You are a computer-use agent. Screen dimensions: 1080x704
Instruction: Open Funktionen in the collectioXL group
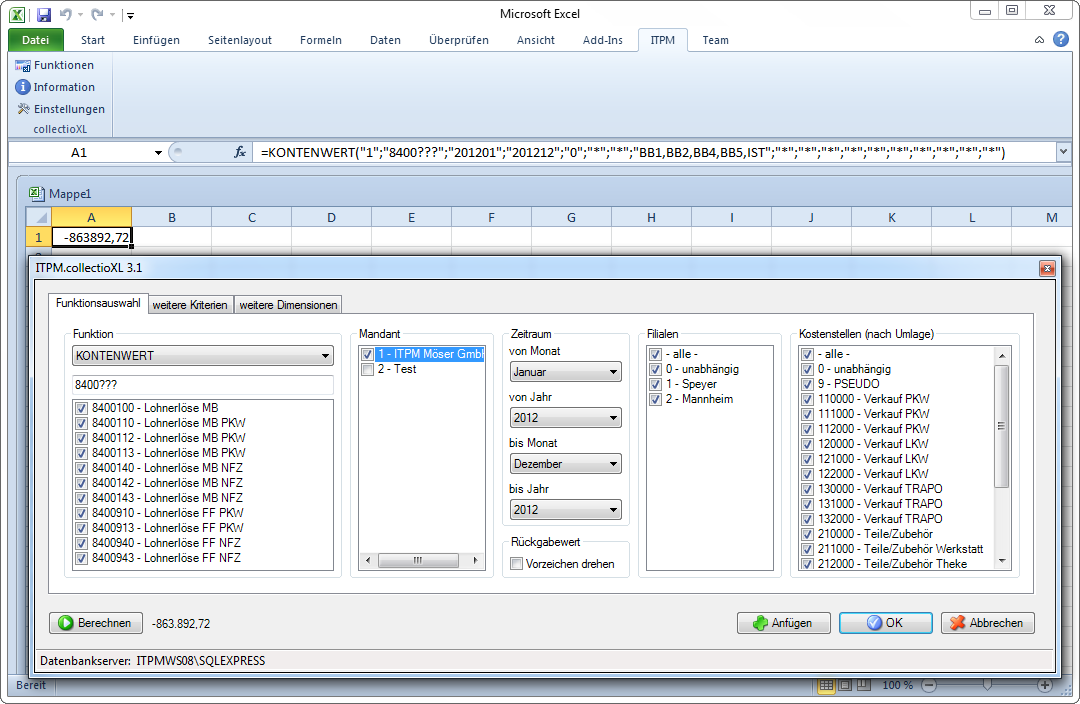(x=54, y=65)
